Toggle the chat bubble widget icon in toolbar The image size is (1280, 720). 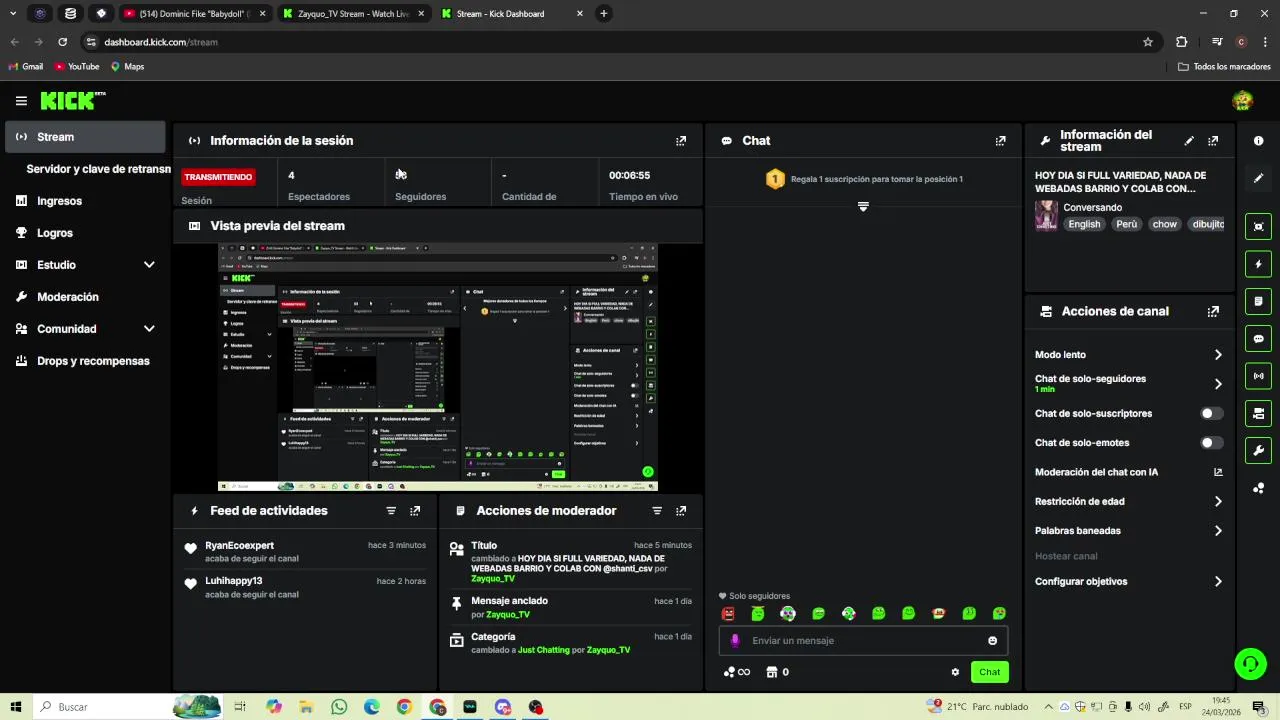(x=1258, y=339)
